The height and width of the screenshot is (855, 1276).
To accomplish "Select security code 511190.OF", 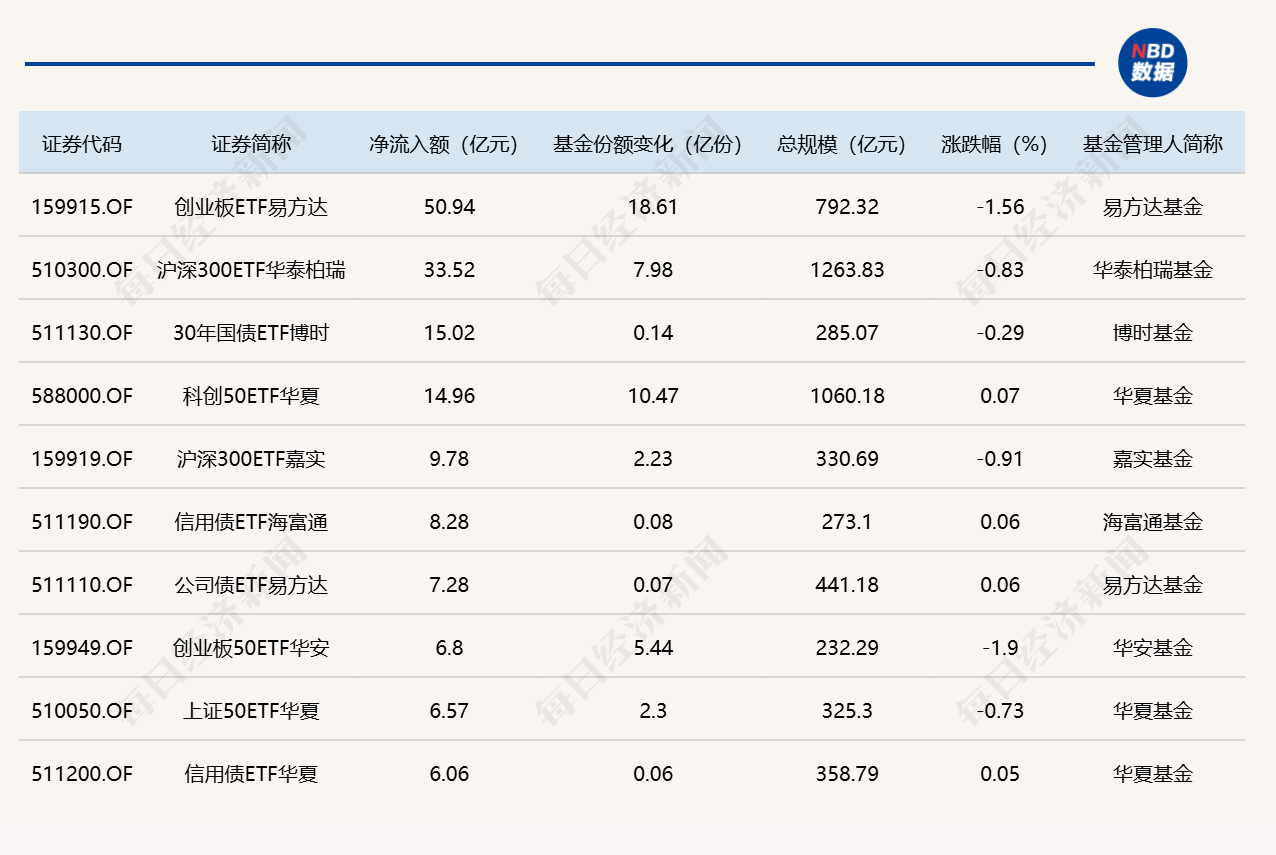I will tap(82, 522).
